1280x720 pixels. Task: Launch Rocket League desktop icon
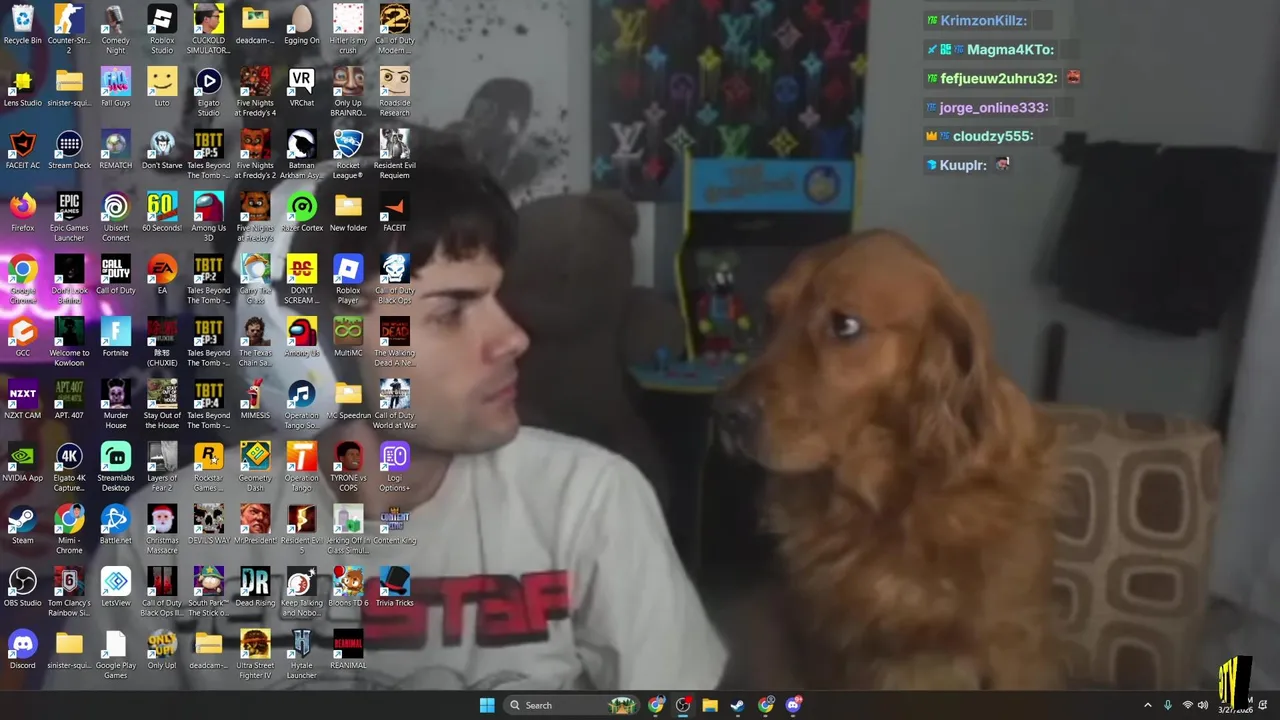348,155
